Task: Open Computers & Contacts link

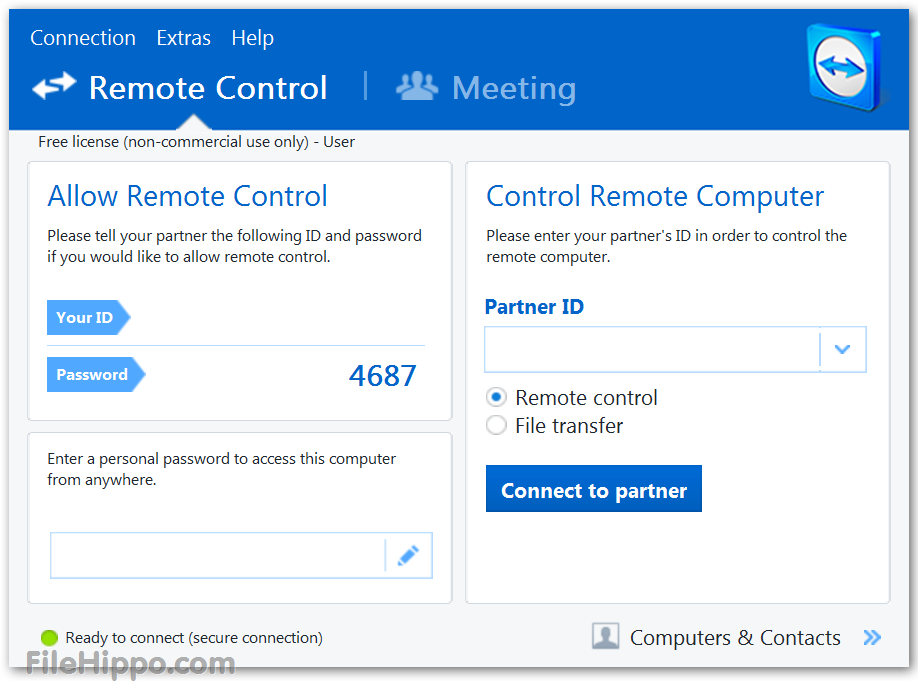Action: 734,638
